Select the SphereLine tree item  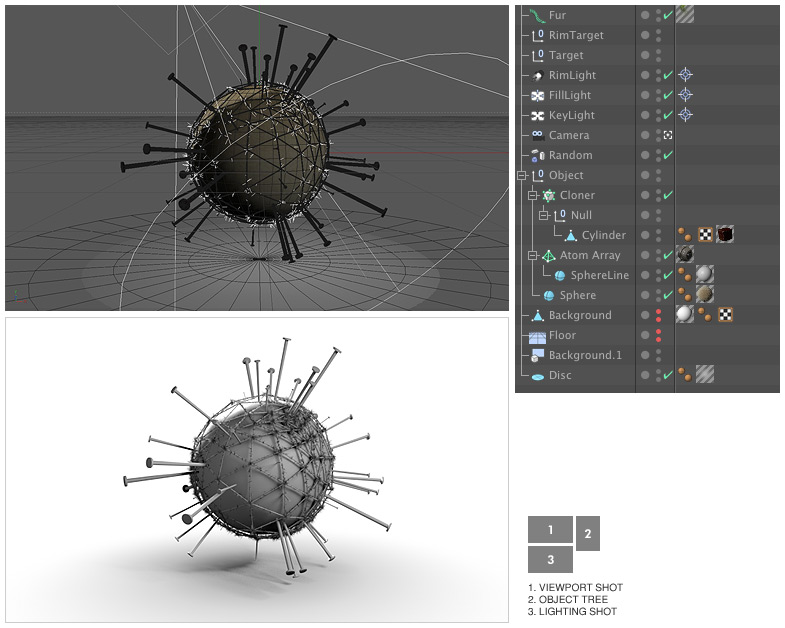(599, 275)
